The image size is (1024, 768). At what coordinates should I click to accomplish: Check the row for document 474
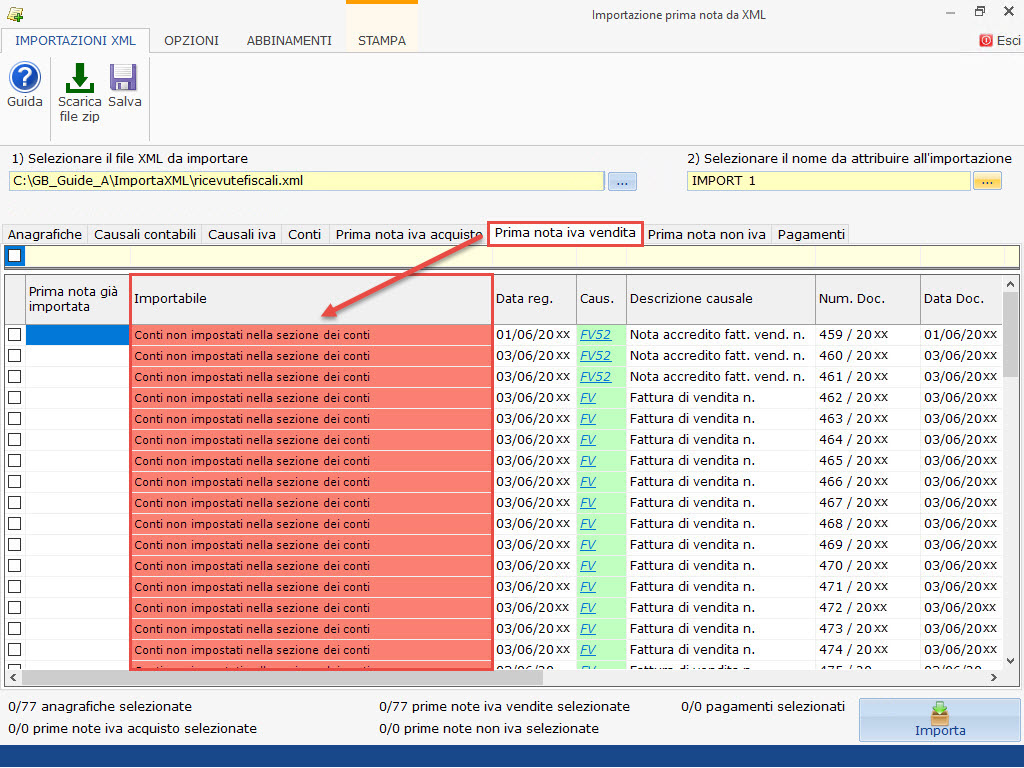pos(14,650)
